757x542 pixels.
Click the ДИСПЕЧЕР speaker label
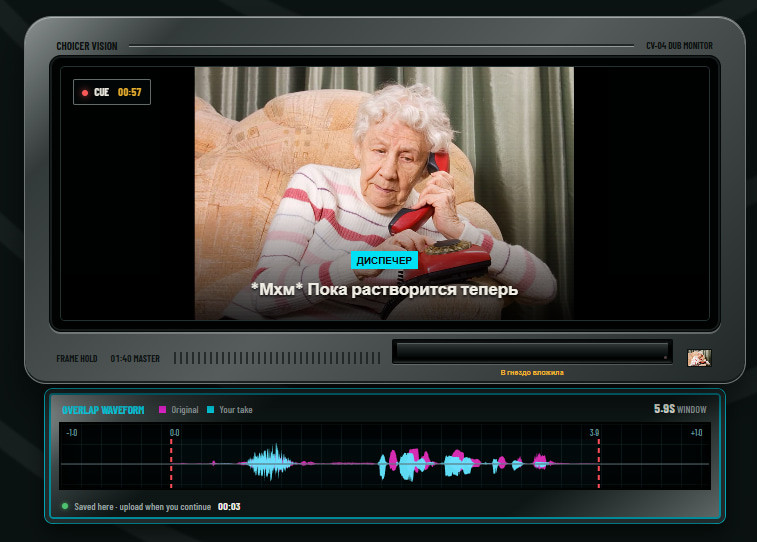pos(384,261)
